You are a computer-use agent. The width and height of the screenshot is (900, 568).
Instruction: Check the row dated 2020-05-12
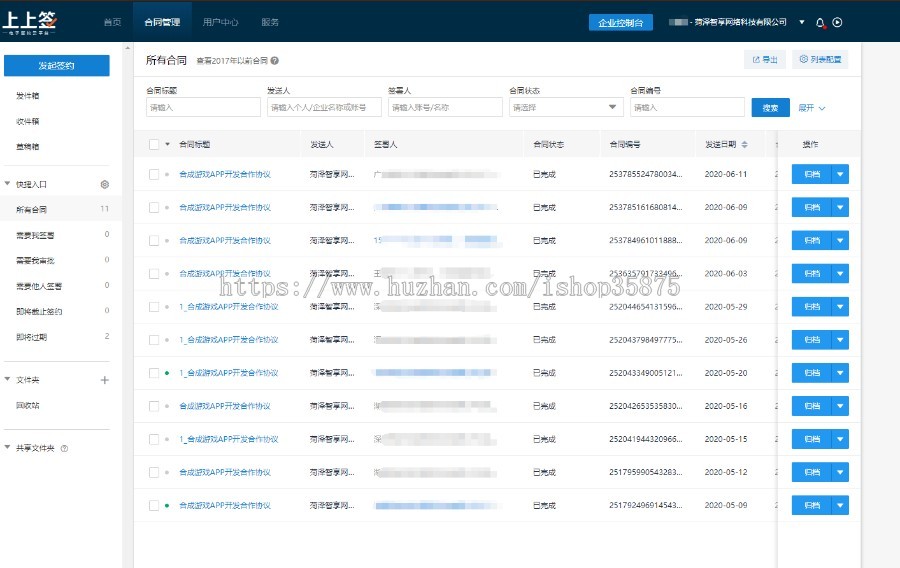(x=154, y=472)
